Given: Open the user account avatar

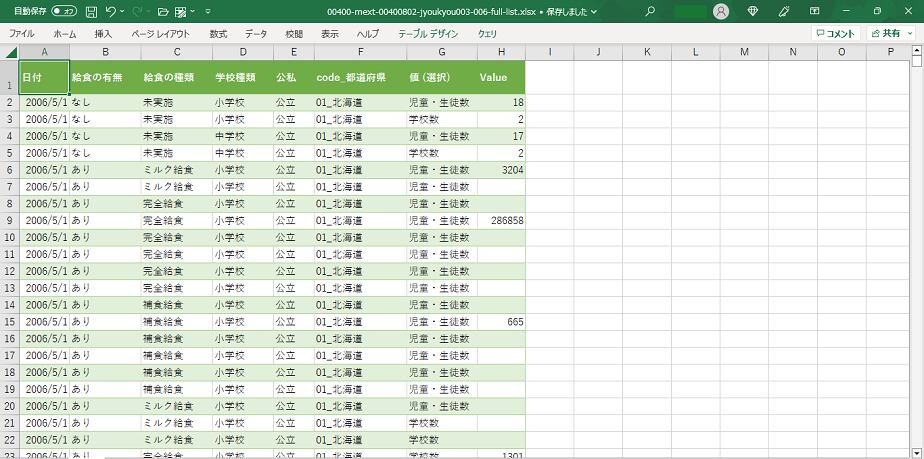Looking at the screenshot, I should point(721,12).
